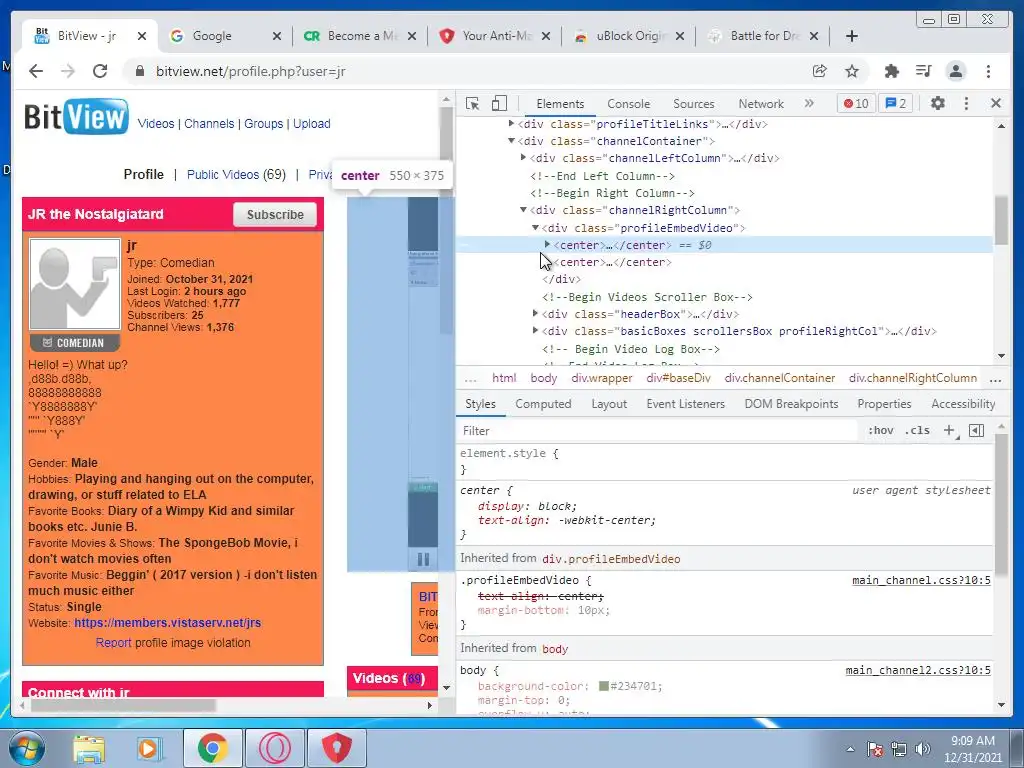Bookmark this page with the star
This screenshot has width=1024, height=768.
[852, 71]
